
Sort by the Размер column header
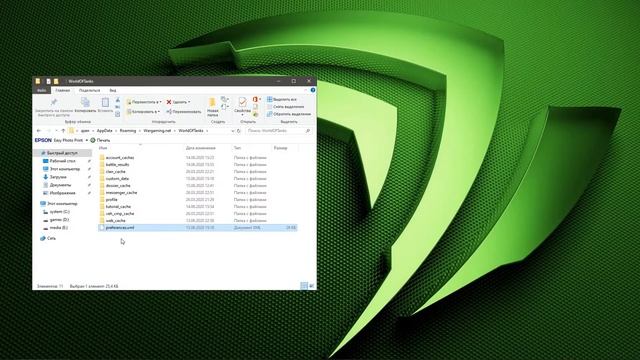(x=280, y=148)
